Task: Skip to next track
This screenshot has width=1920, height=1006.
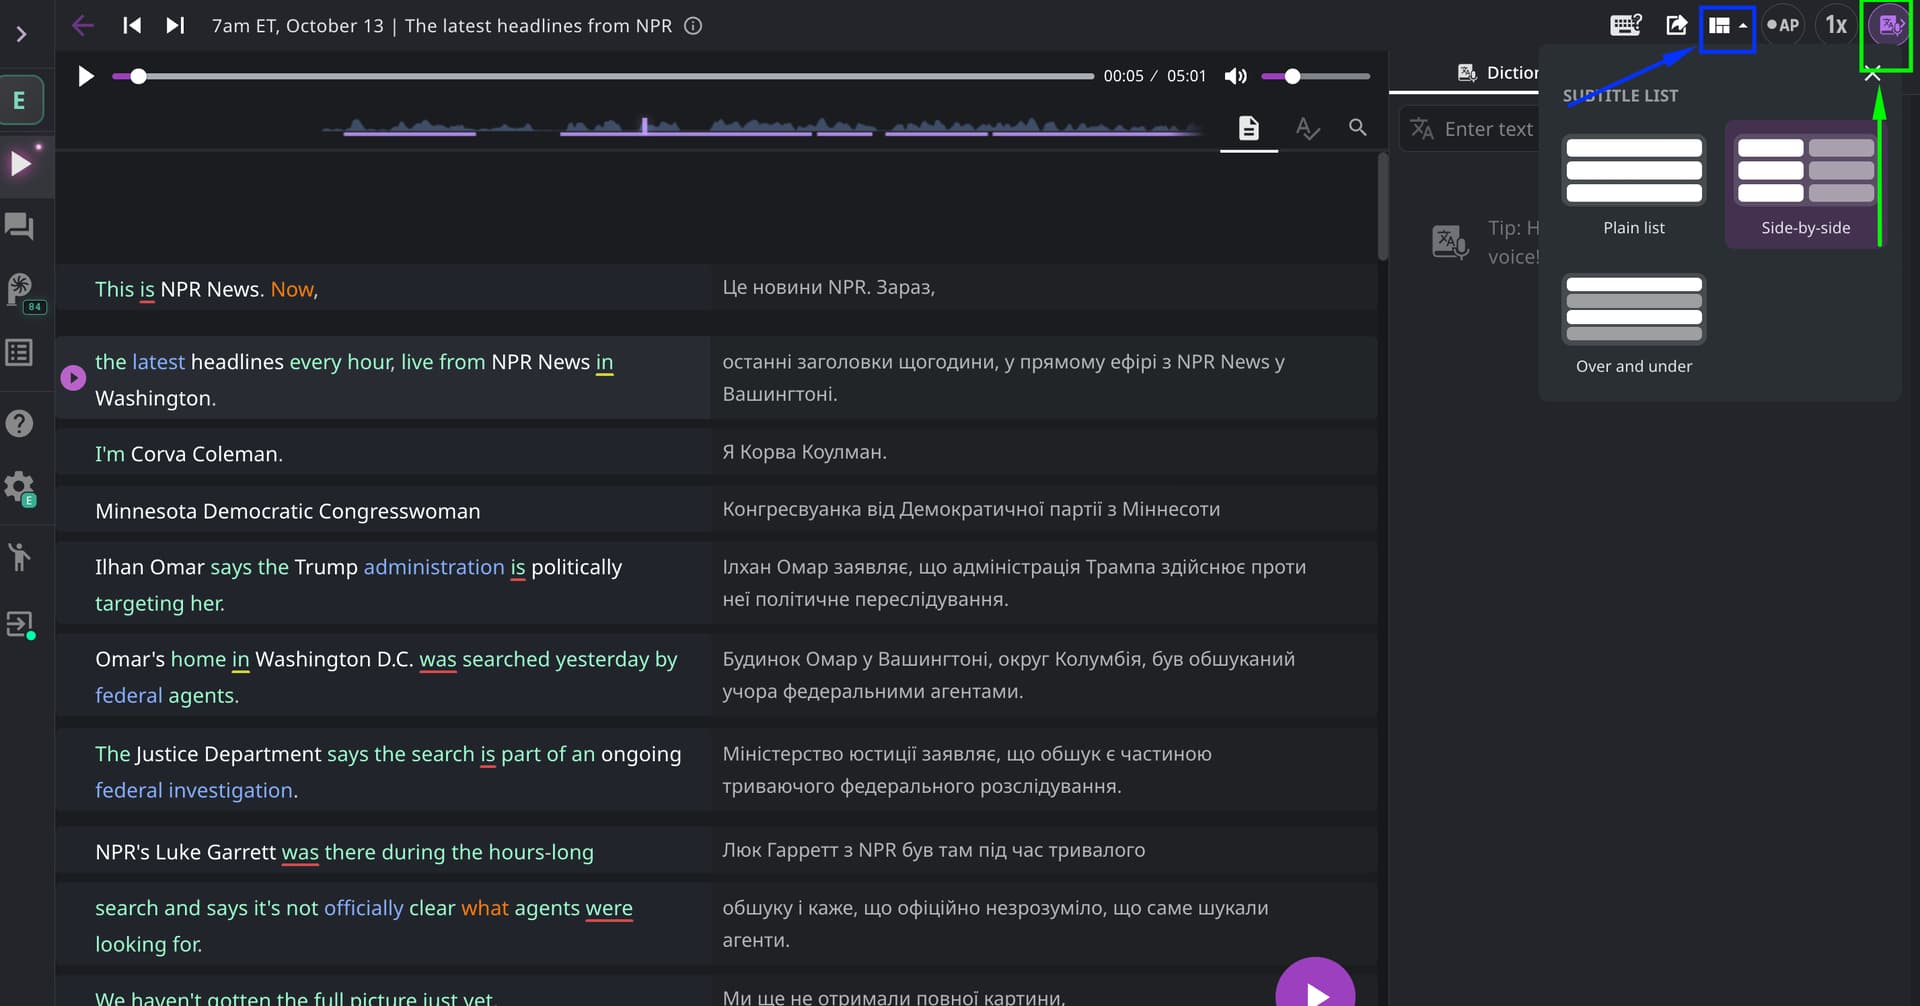Action: (175, 26)
